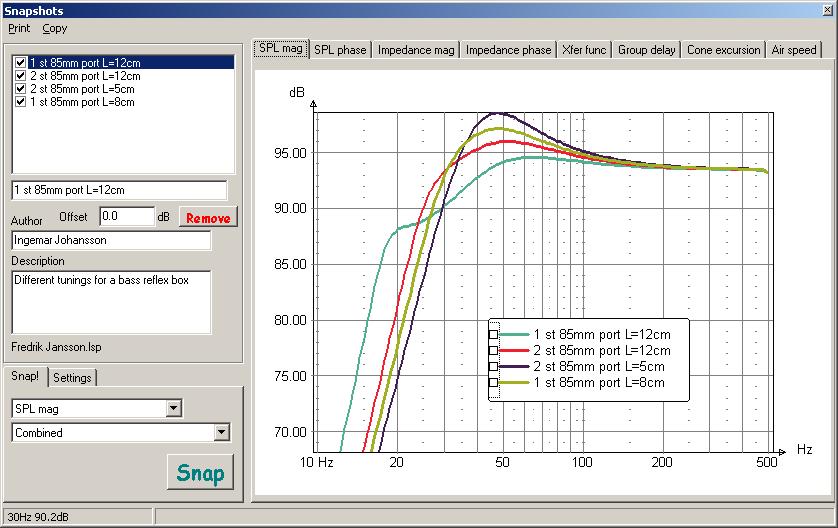Toggle legend checkbox for '2 st 85mm port L=5cm'

(493, 367)
